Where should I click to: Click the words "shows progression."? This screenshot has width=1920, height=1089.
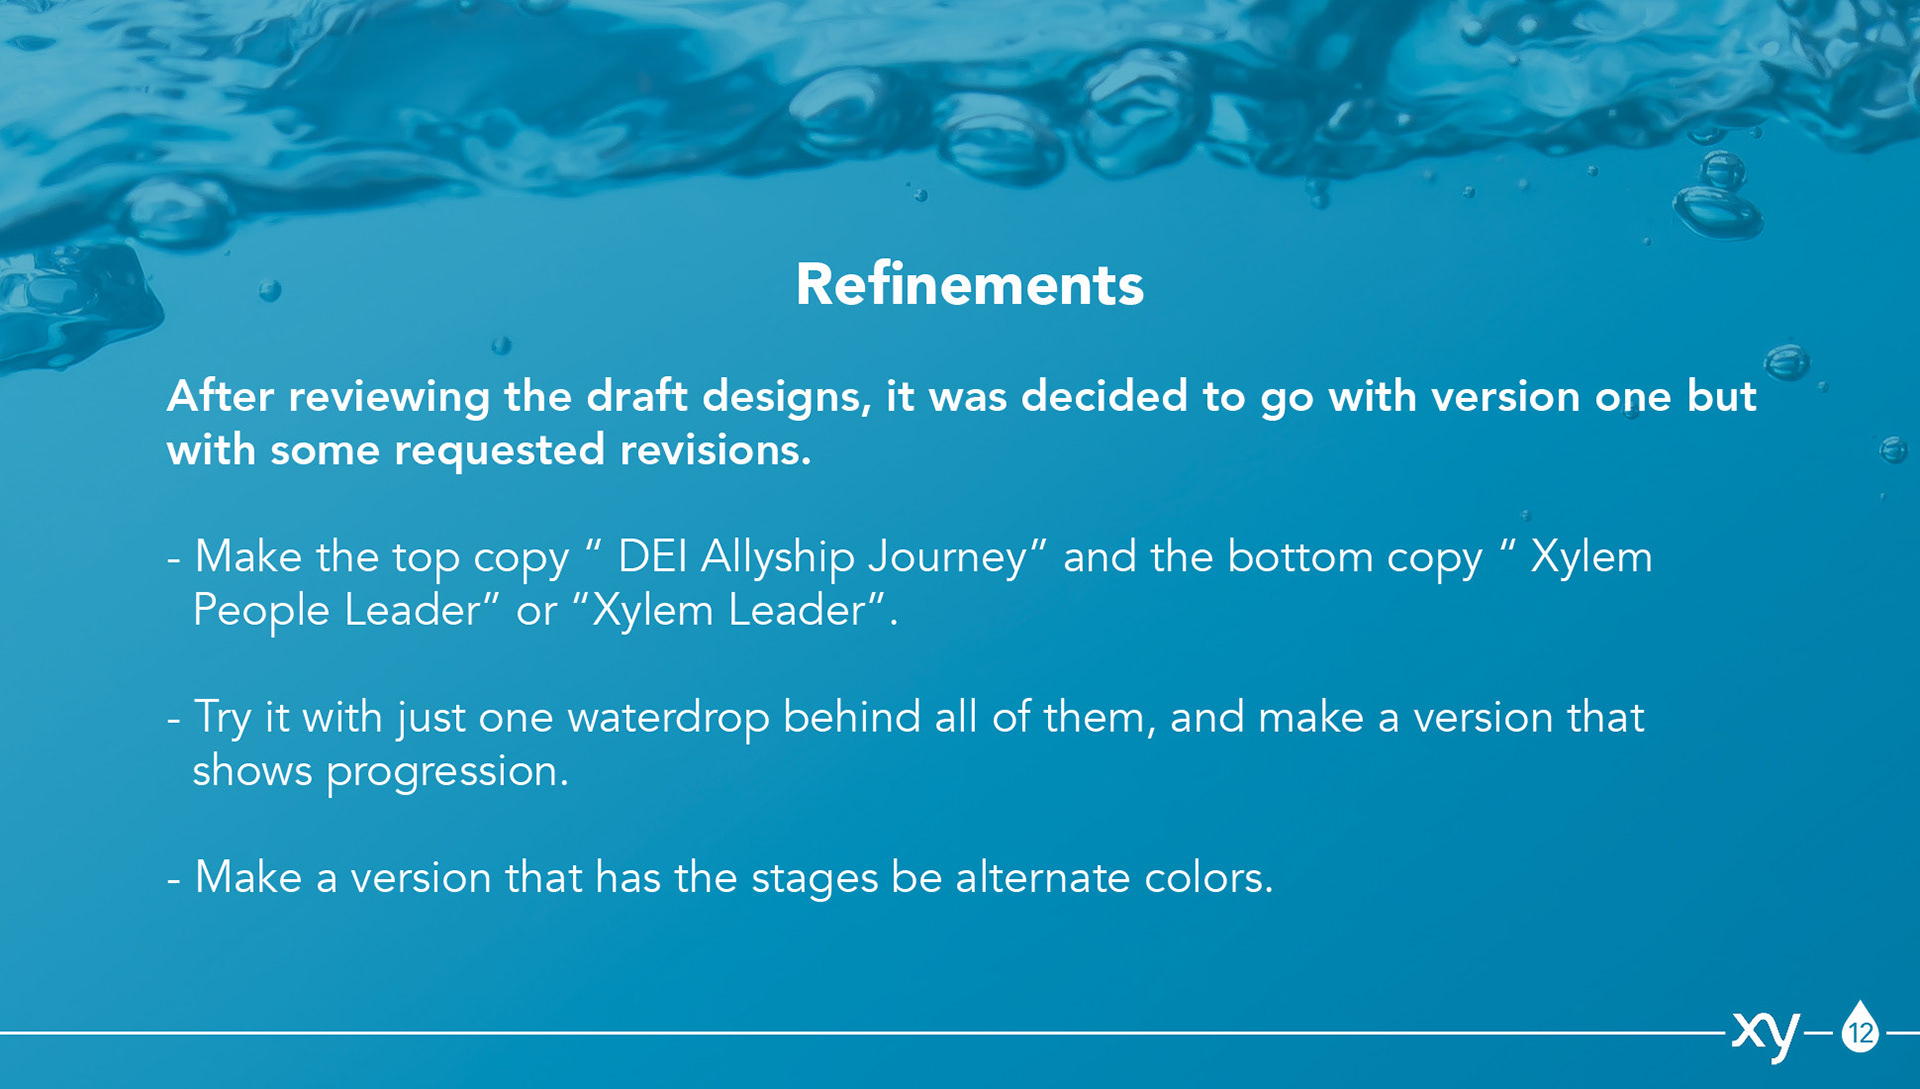coord(380,771)
